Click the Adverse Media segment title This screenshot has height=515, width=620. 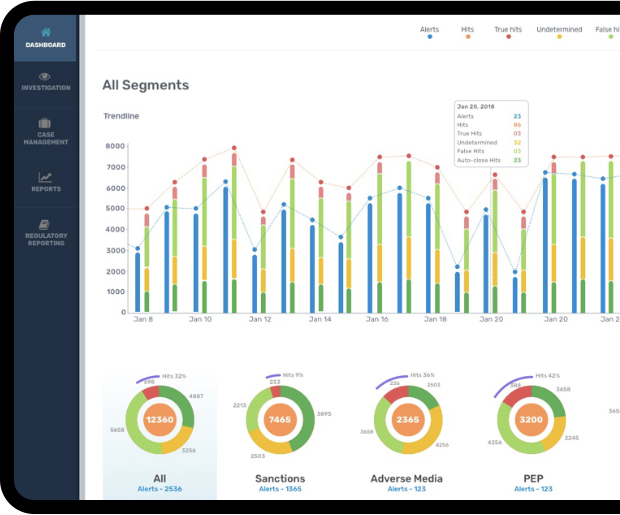click(406, 479)
